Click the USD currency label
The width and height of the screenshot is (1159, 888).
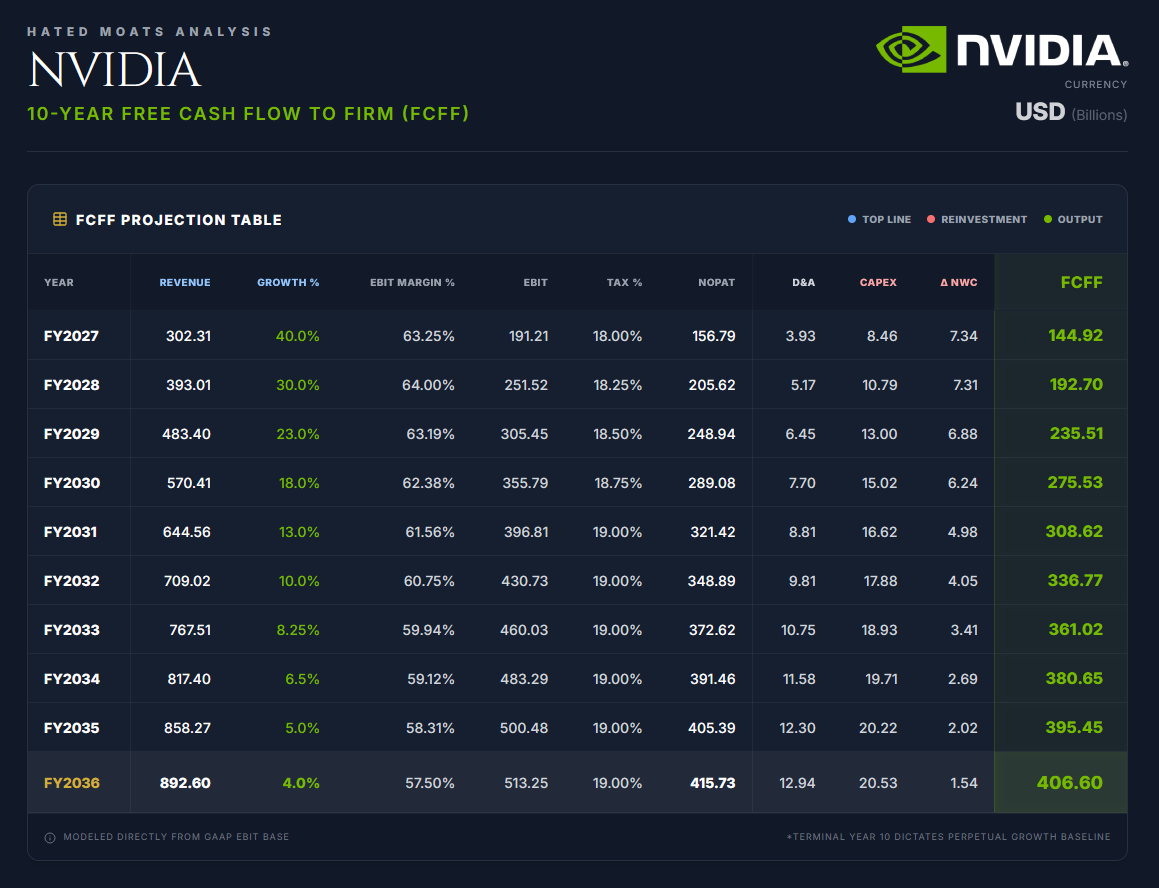tap(1039, 112)
